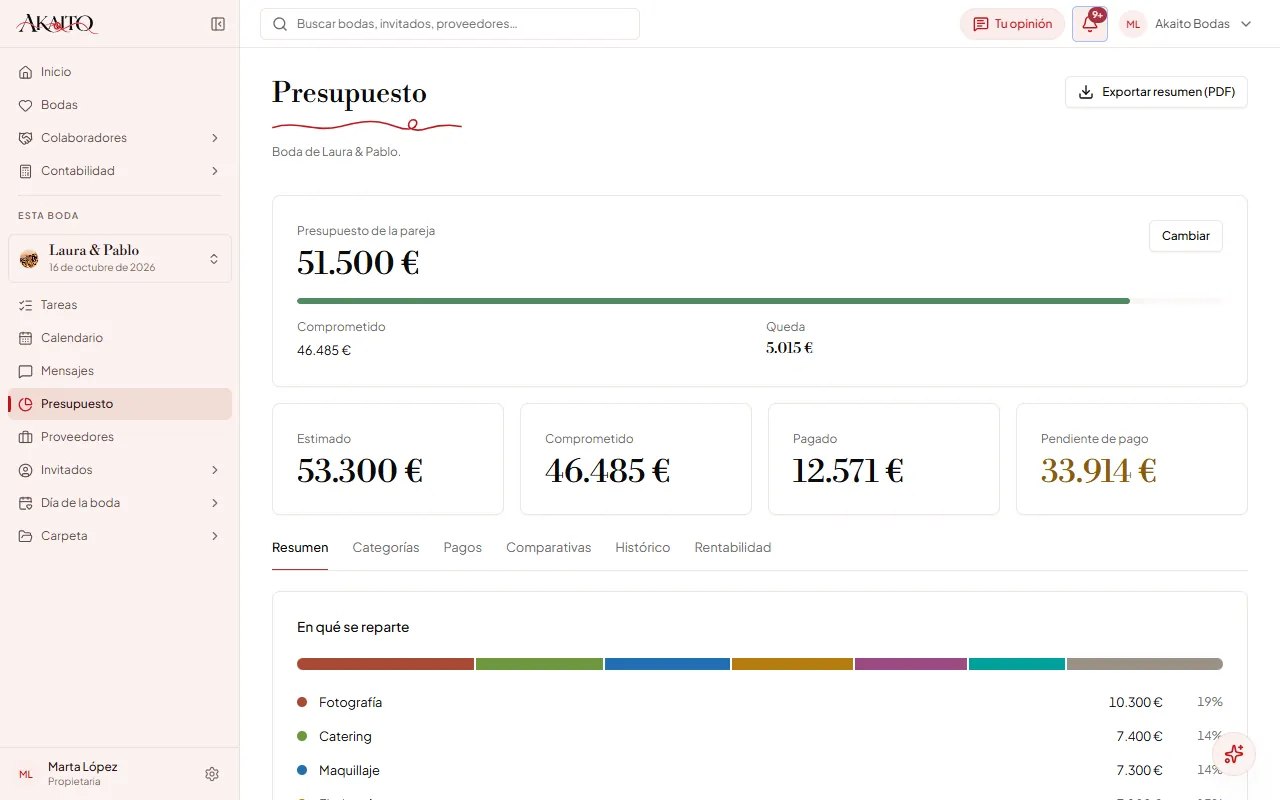Viewport: 1280px width, 800px height.
Task: Click the Catering row in the breakdown
Action: tap(760, 736)
